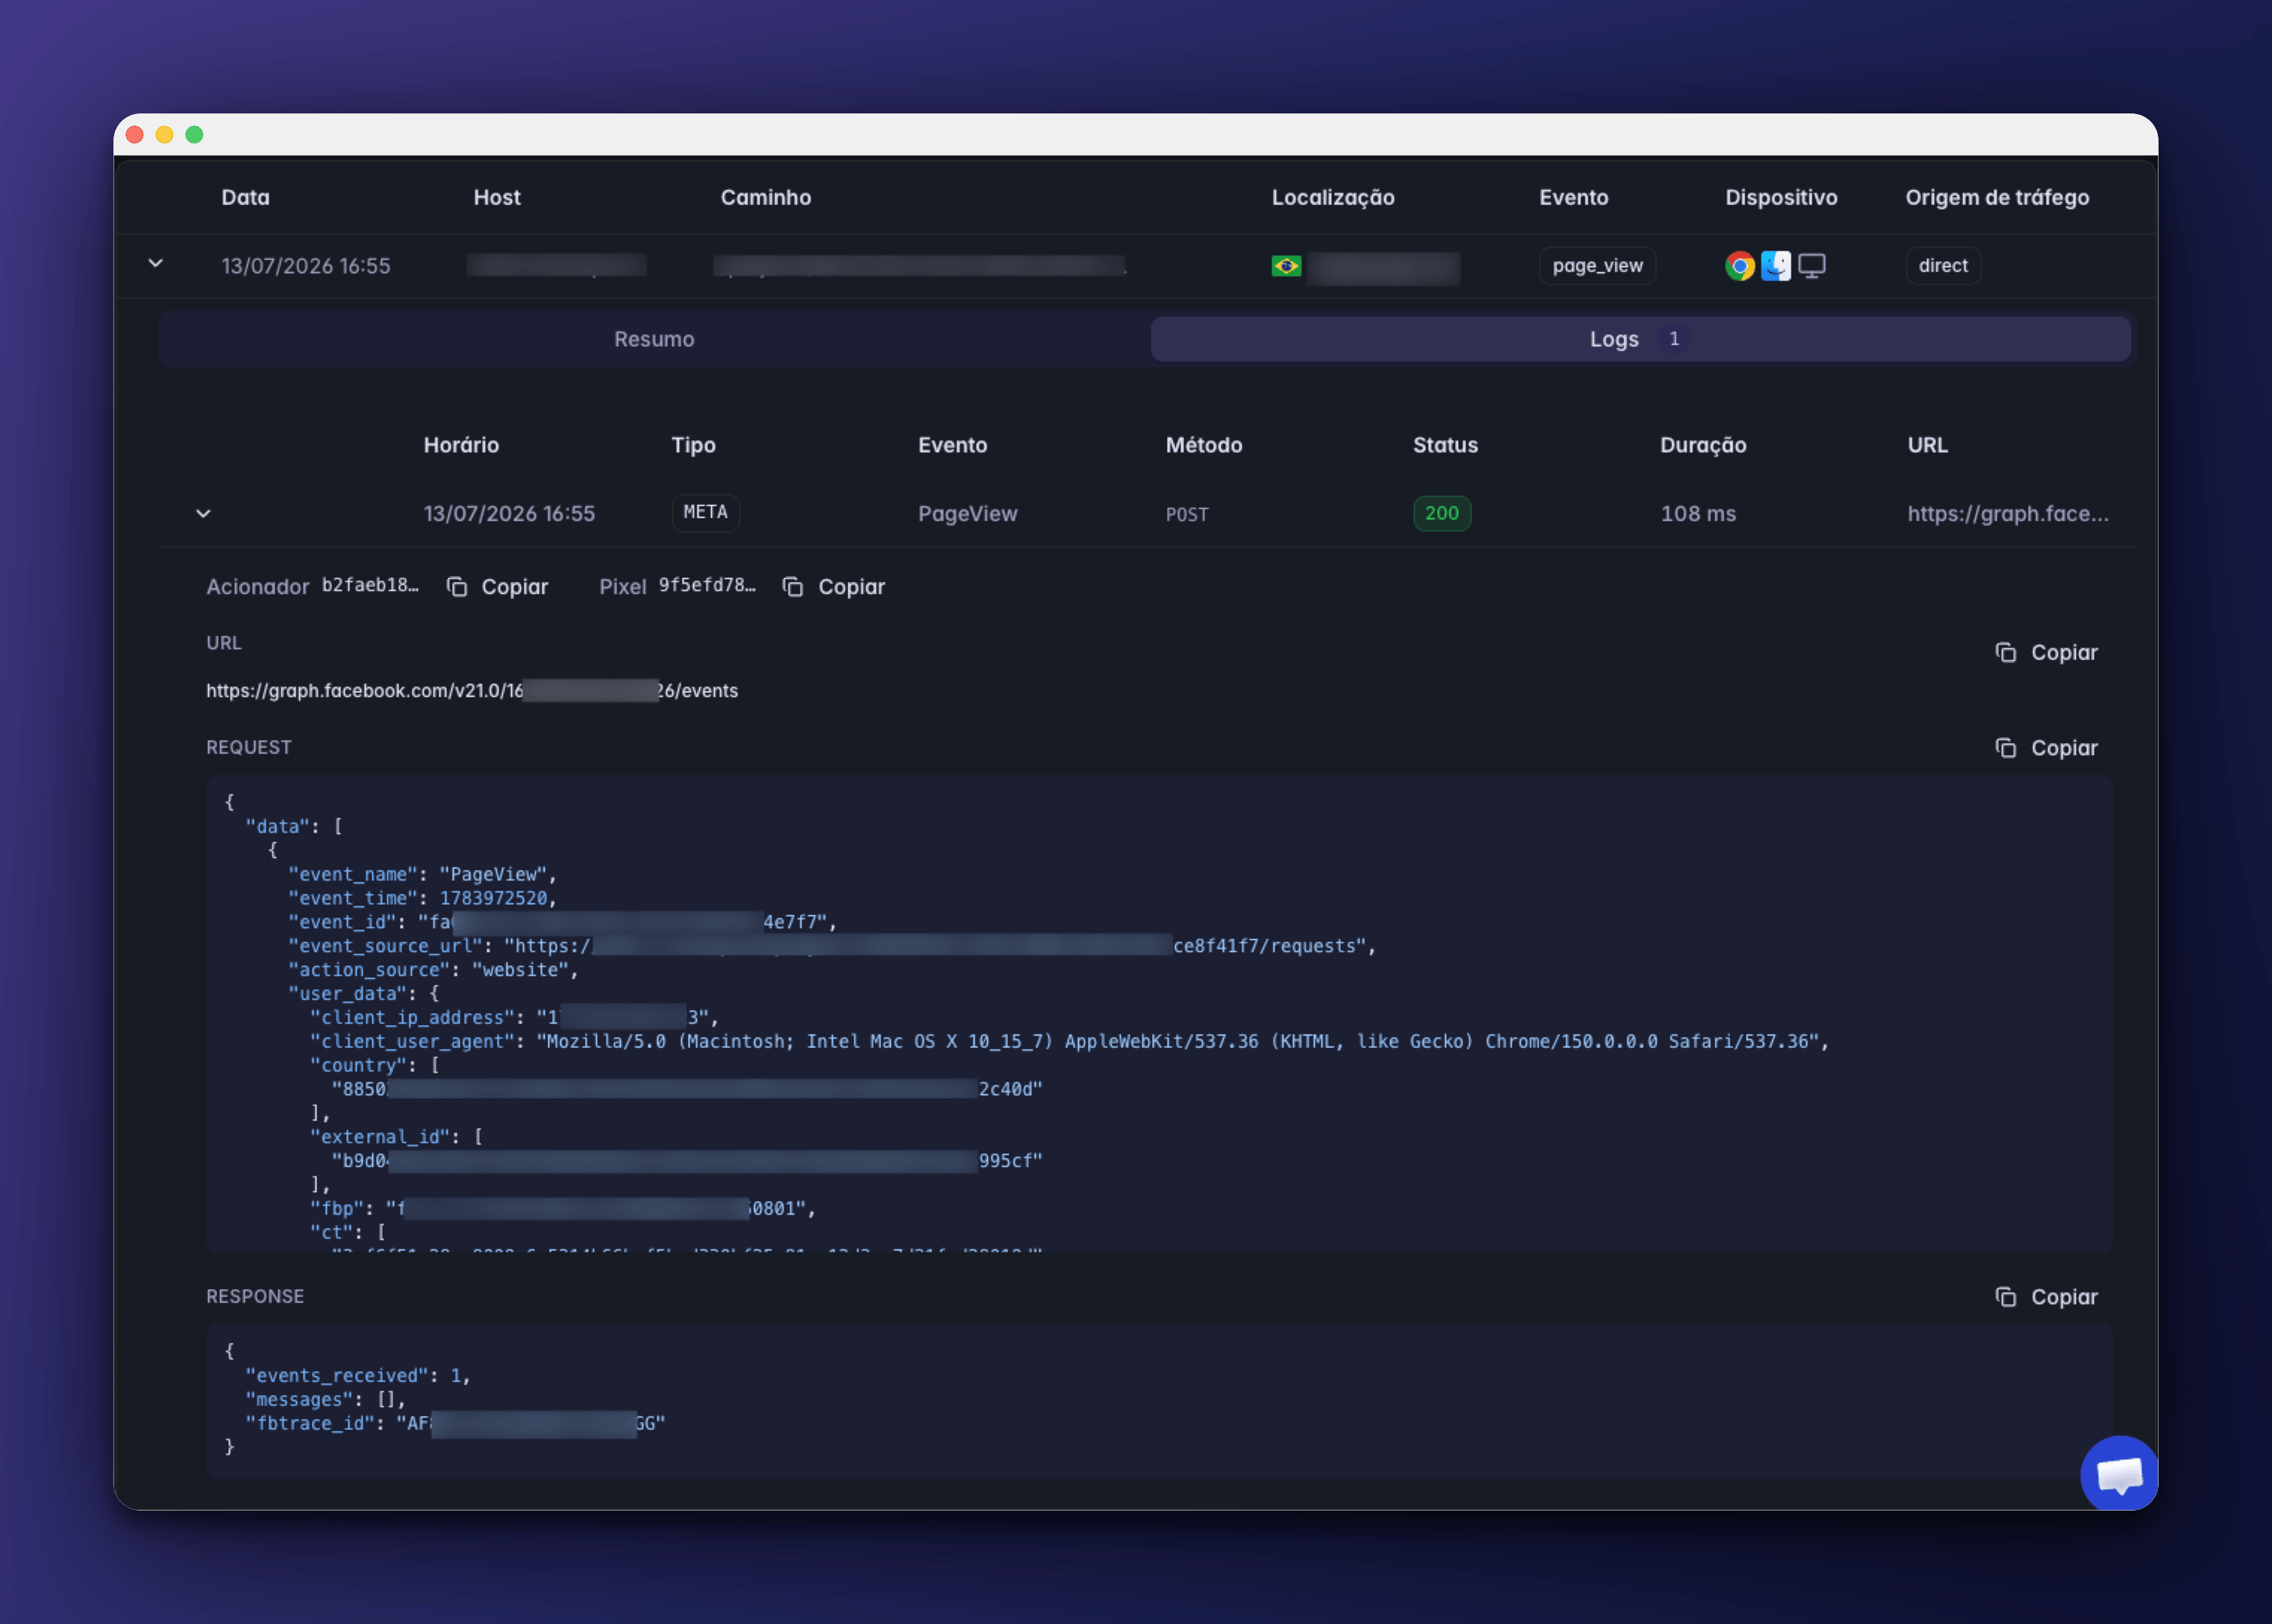Click the Método column header
The image size is (2272, 1624).
pyautogui.click(x=1203, y=445)
